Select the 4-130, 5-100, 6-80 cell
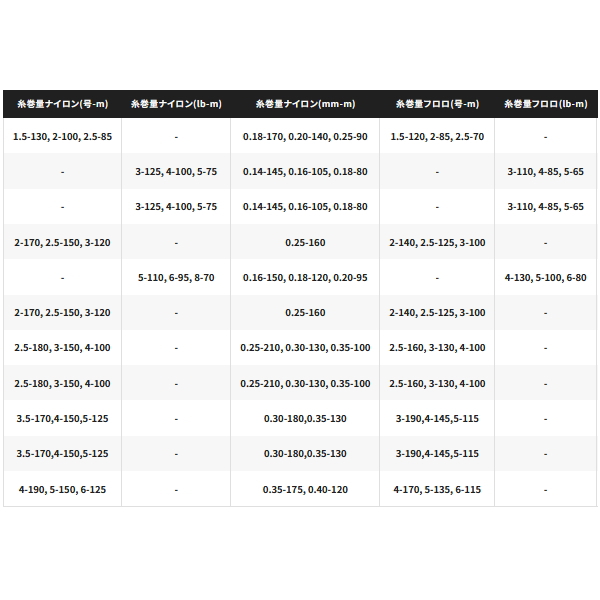 pyautogui.click(x=545, y=277)
